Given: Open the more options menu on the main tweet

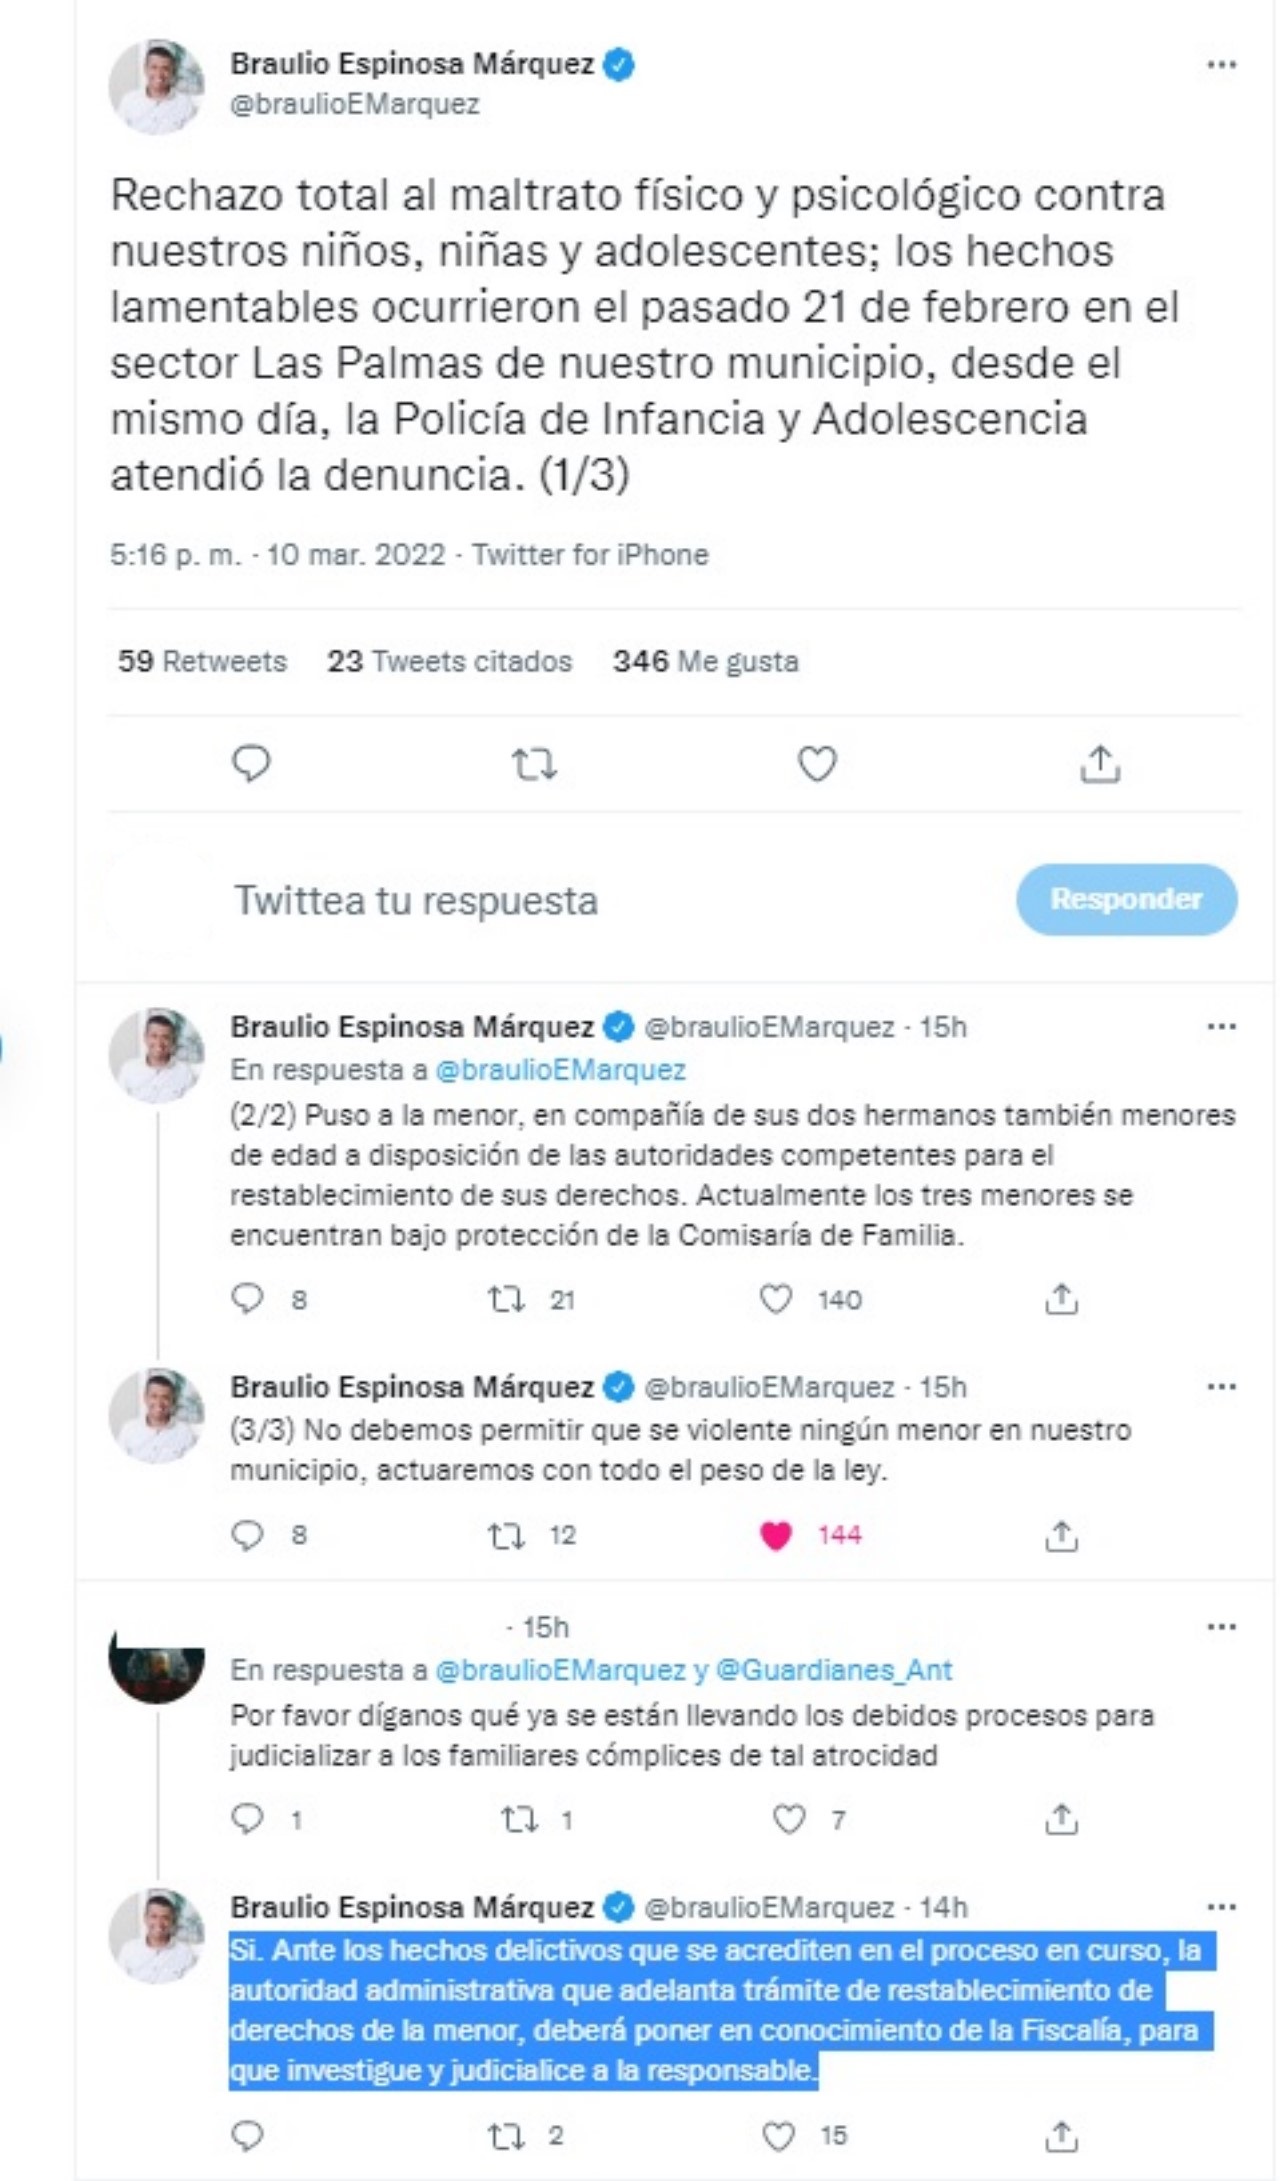Looking at the screenshot, I should pos(1221,65).
